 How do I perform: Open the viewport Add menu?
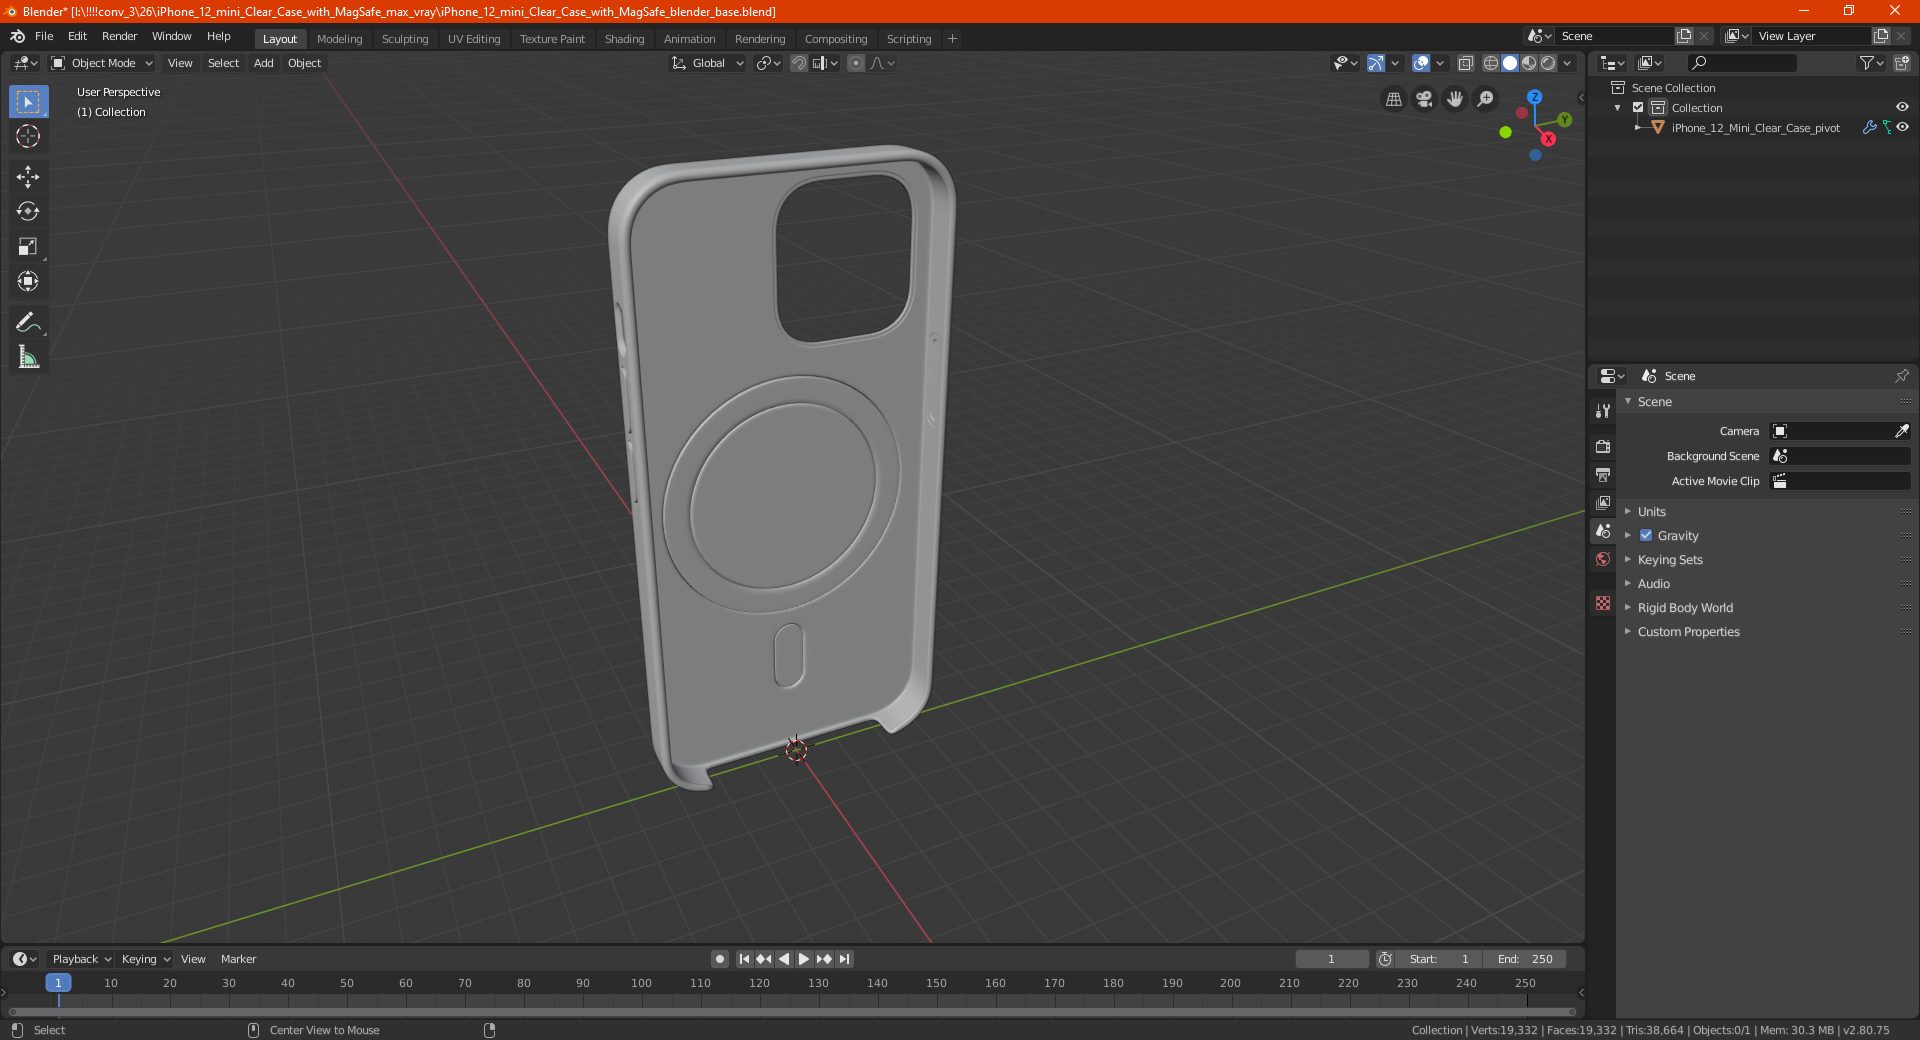pyautogui.click(x=264, y=63)
